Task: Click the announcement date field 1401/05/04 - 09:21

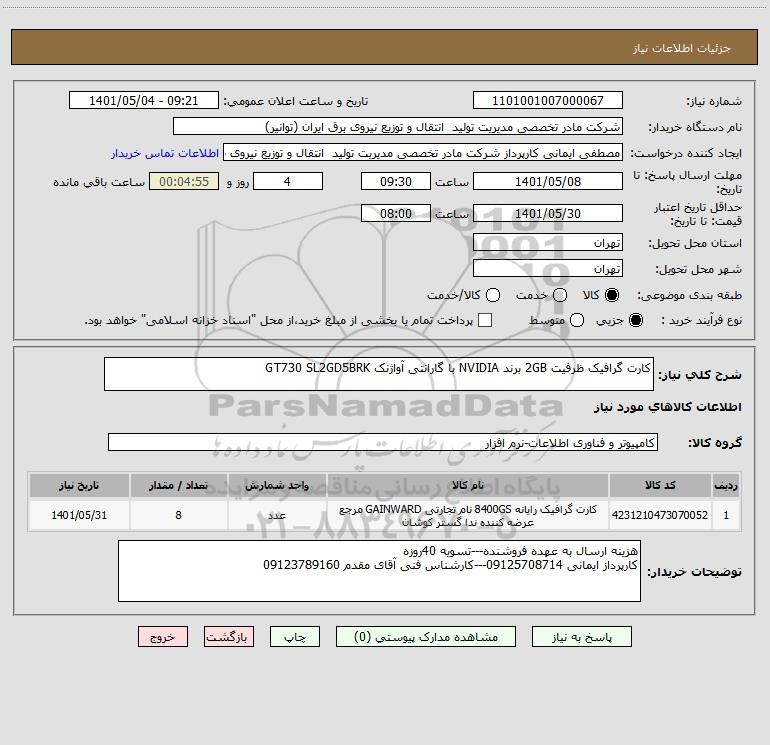Action: coord(143,101)
